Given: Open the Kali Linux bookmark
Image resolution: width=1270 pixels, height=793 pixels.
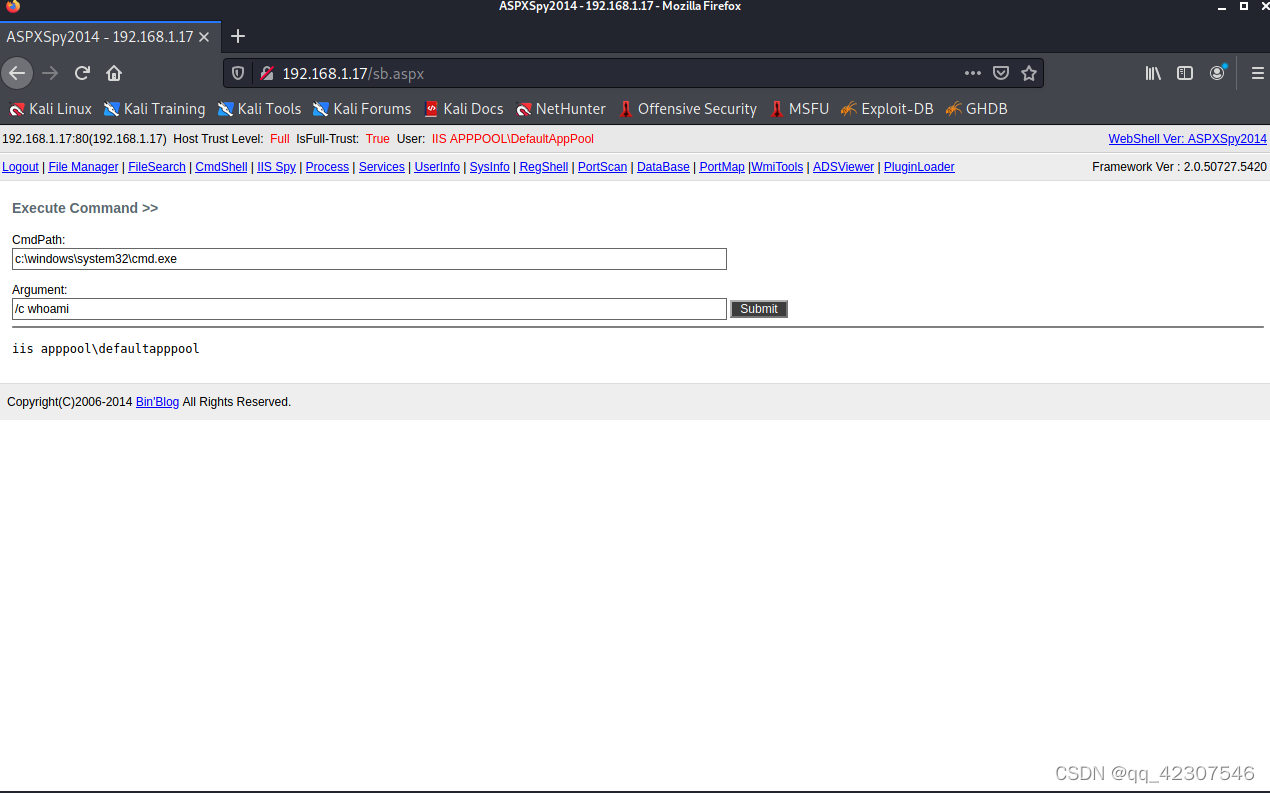Looking at the screenshot, I should click(x=50, y=109).
